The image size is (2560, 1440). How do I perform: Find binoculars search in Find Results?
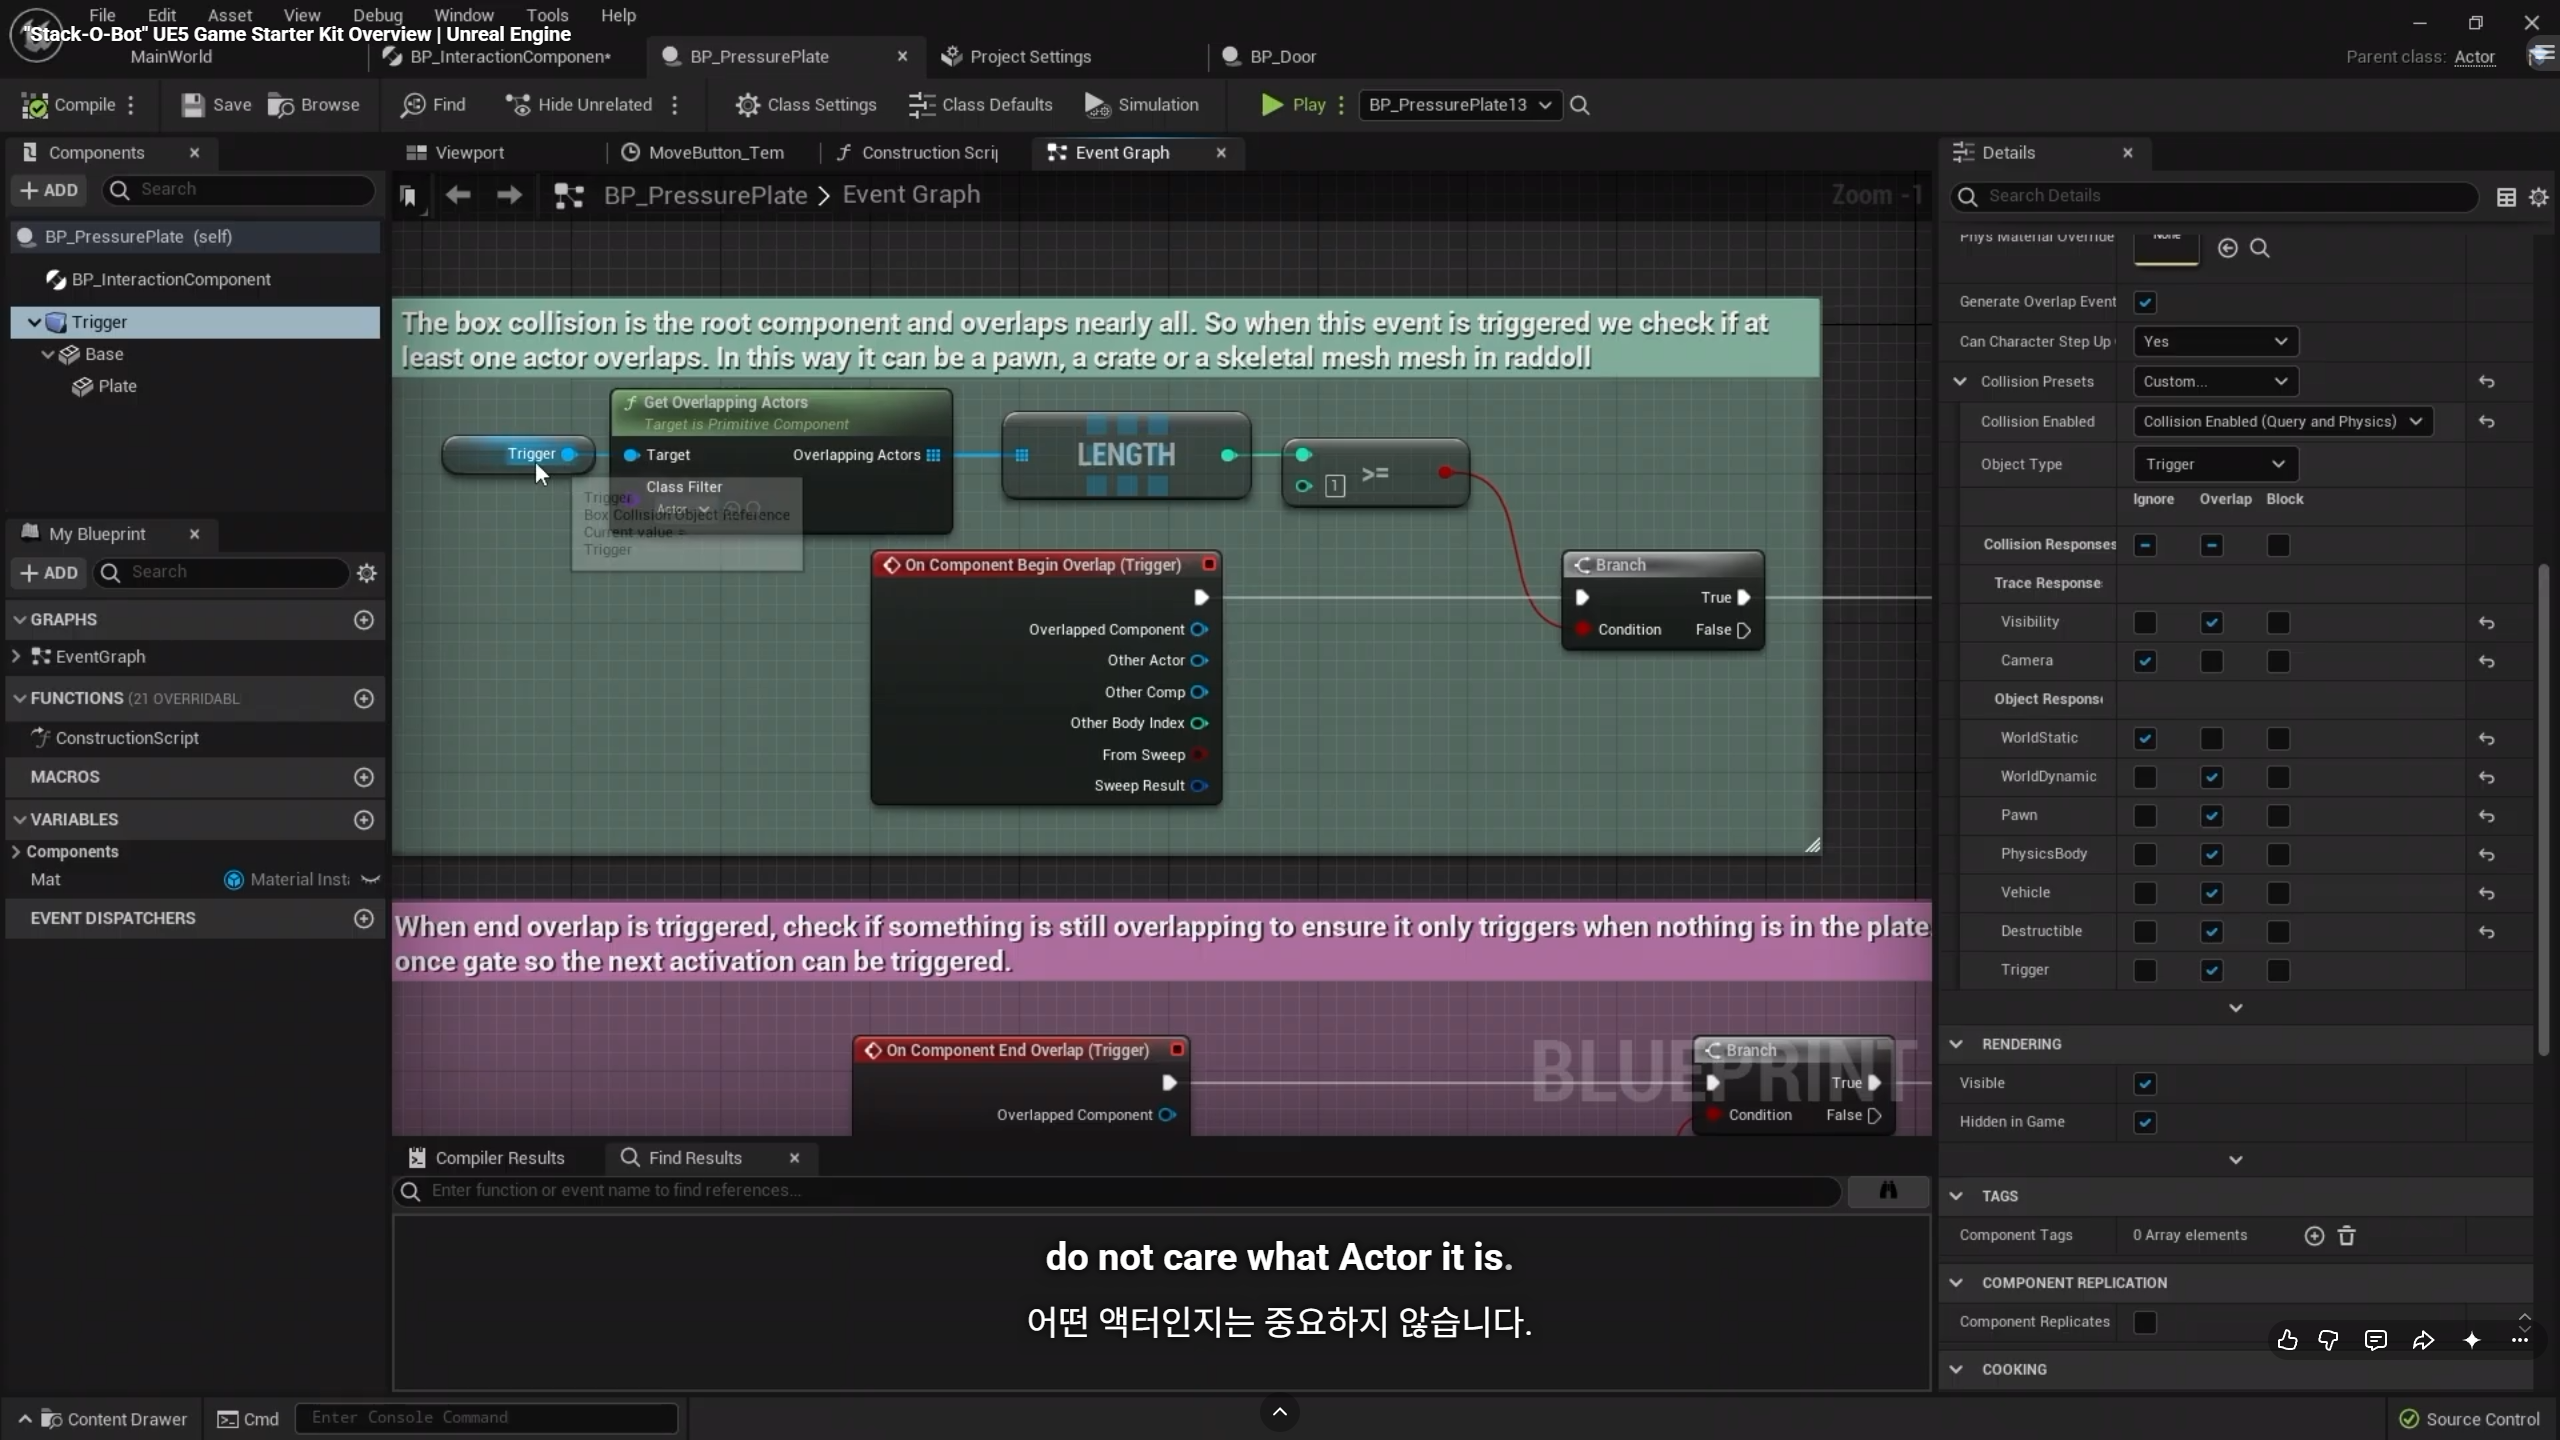[x=1888, y=1190]
